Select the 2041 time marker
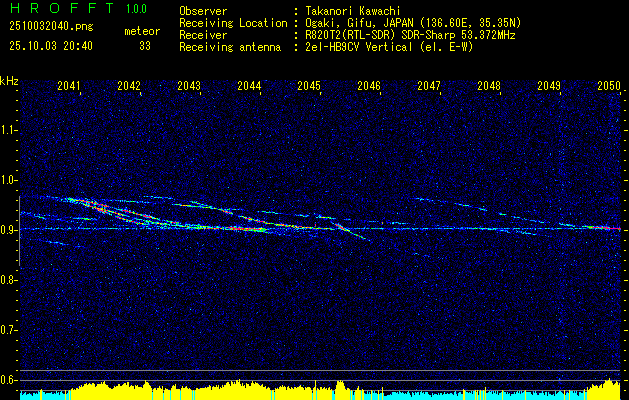This screenshot has width=629, height=400. click(69, 86)
